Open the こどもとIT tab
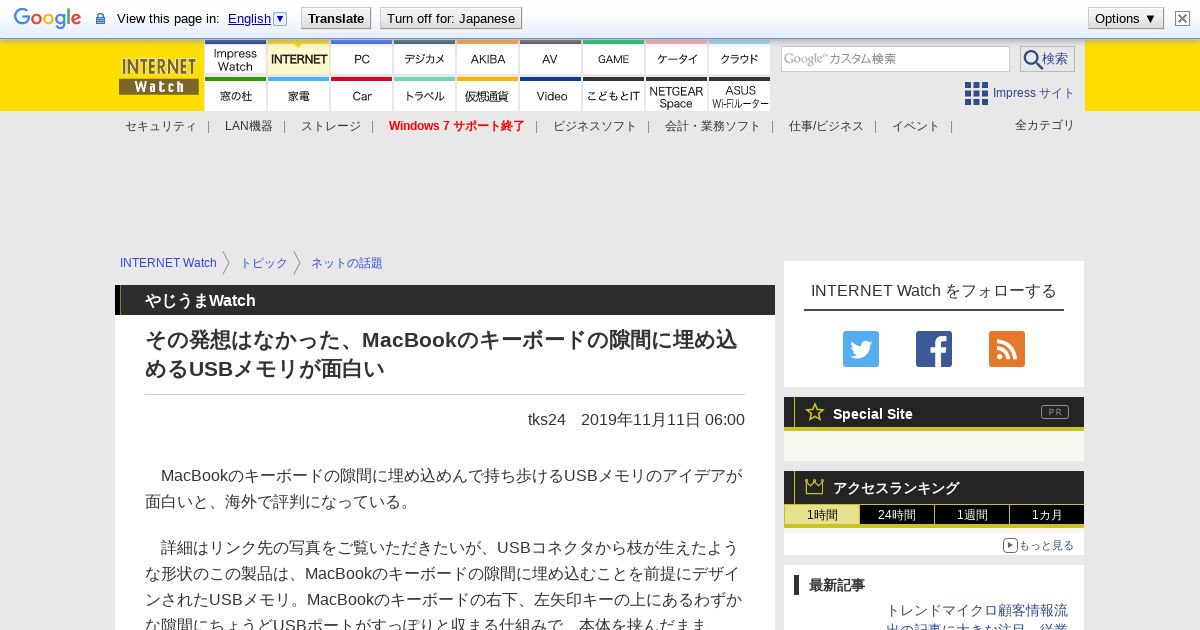Image resolution: width=1200 pixels, height=630 pixels. (614, 95)
